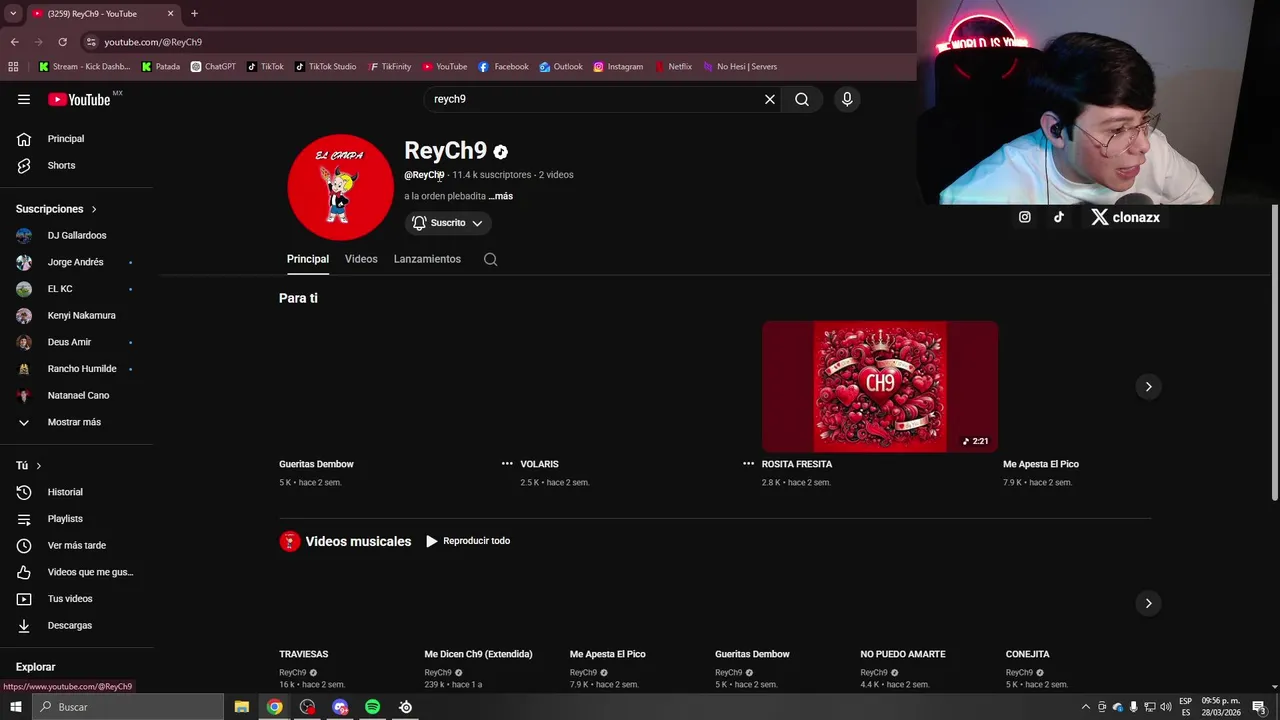Screen dimensions: 1280x720
Task: Open Me Dicen Ch9 (Extendida) video
Action: (x=478, y=654)
